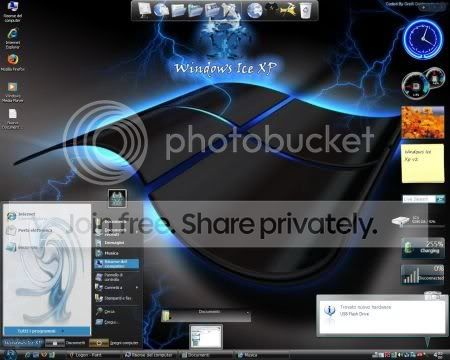Open Musica in the start menu

(x=117, y=253)
